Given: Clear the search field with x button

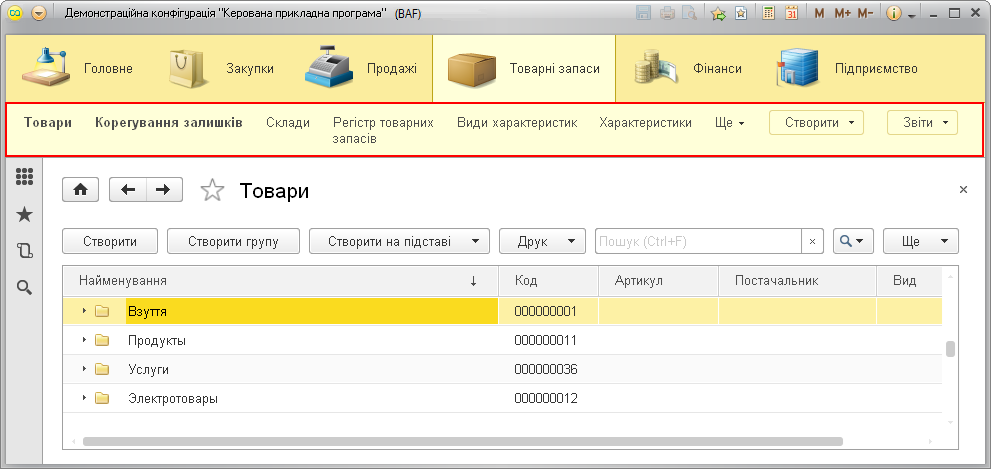Looking at the screenshot, I should click(x=813, y=241).
